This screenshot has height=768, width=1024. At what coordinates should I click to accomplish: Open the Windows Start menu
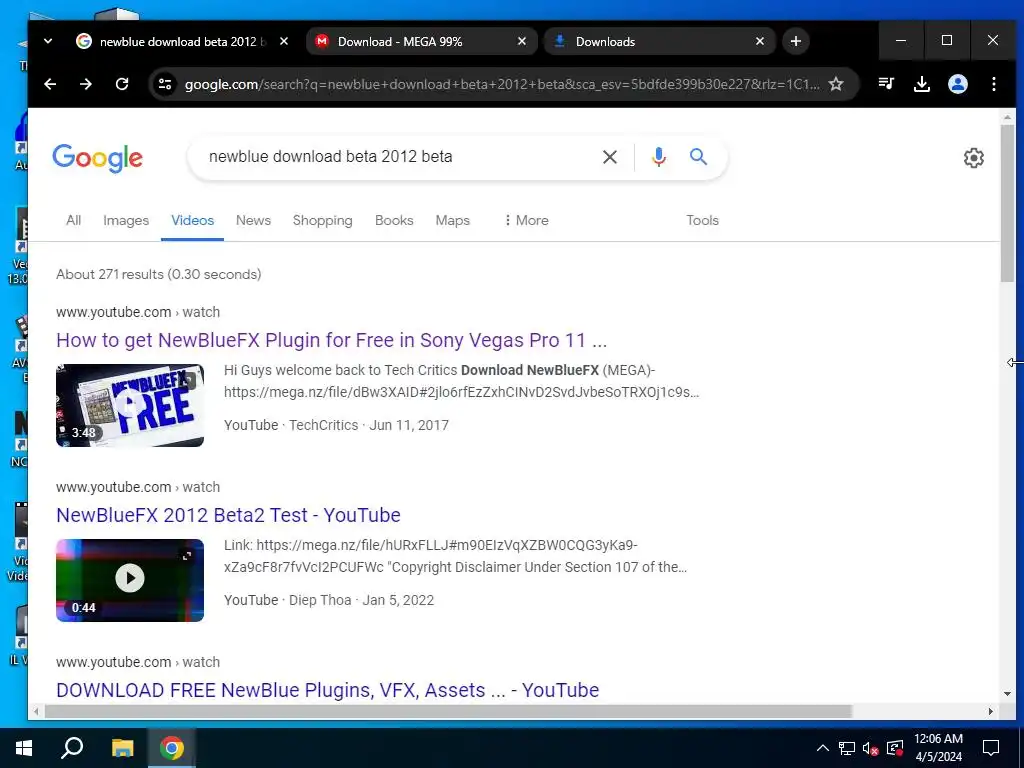(24, 748)
